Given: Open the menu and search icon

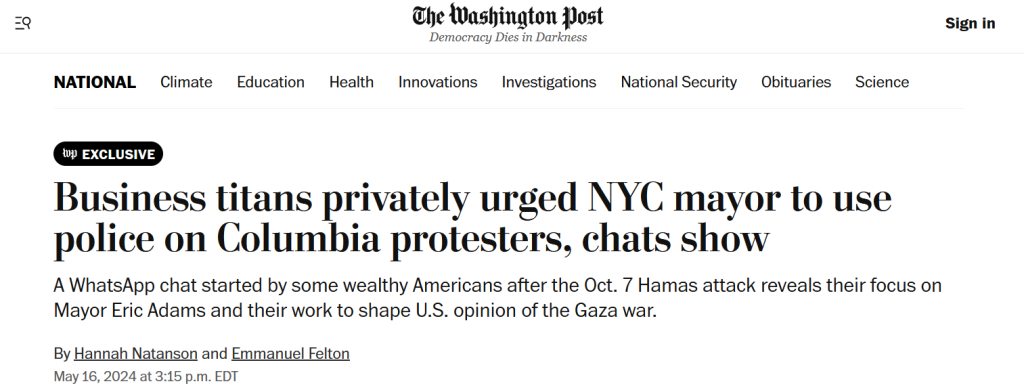Looking at the screenshot, I should tap(23, 24).
